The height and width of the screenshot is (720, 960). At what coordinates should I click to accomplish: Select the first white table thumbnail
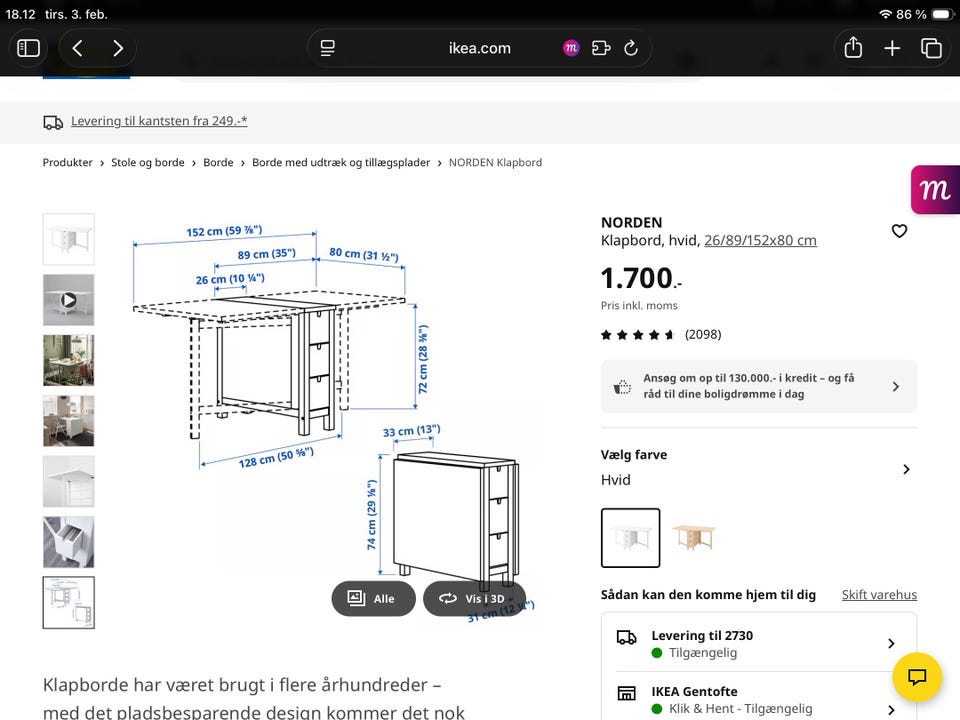point(69,239)
